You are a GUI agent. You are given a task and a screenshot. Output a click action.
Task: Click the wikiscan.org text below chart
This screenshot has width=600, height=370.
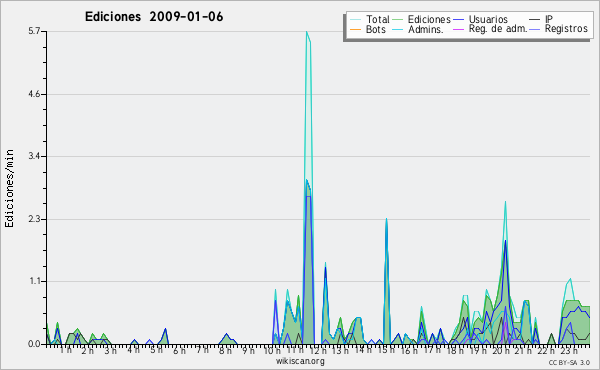(x=300, y=361)
